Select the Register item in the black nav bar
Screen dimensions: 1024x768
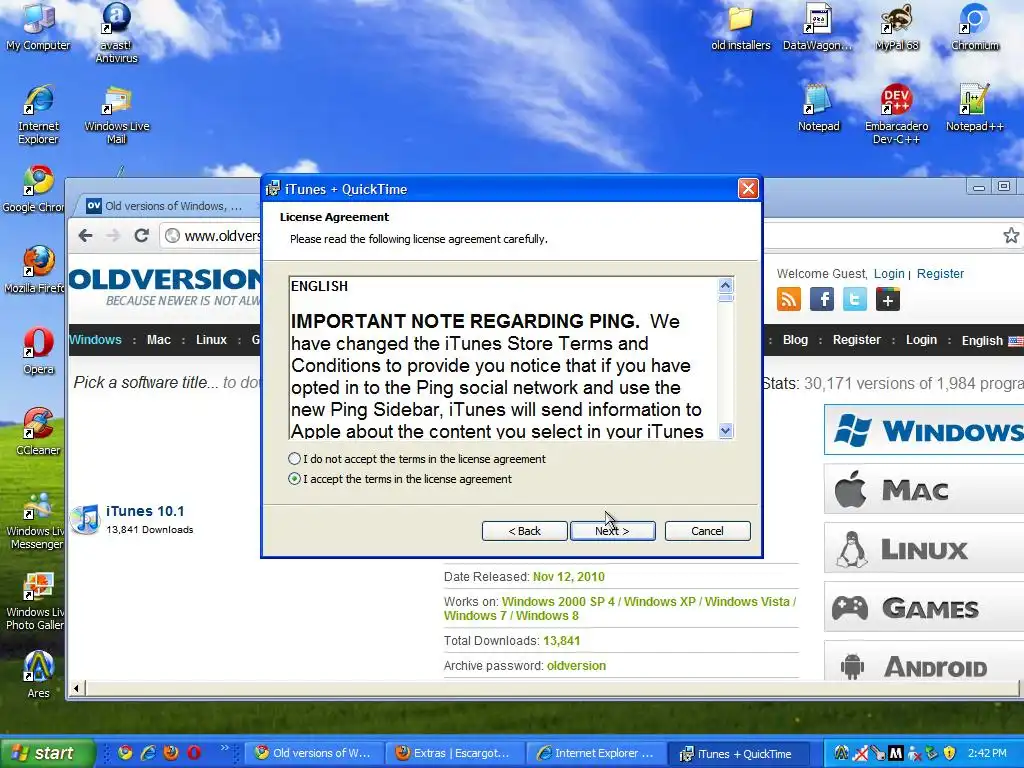[x=857, y=340]
